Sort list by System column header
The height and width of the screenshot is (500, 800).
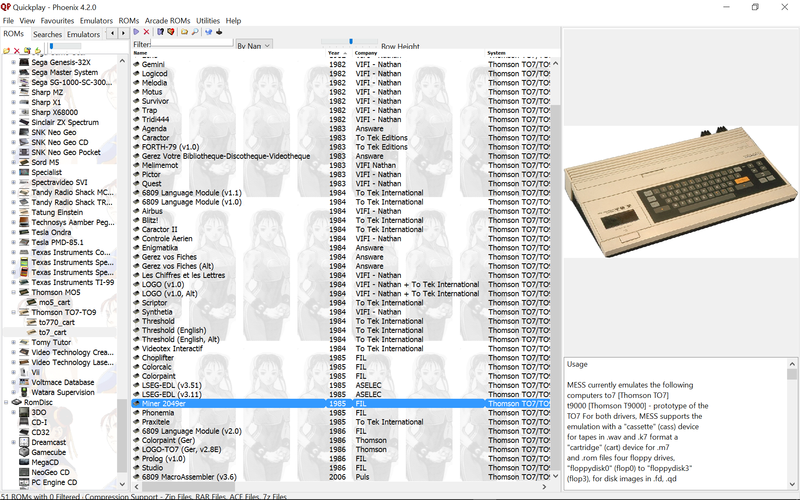[x=522, y=53]
